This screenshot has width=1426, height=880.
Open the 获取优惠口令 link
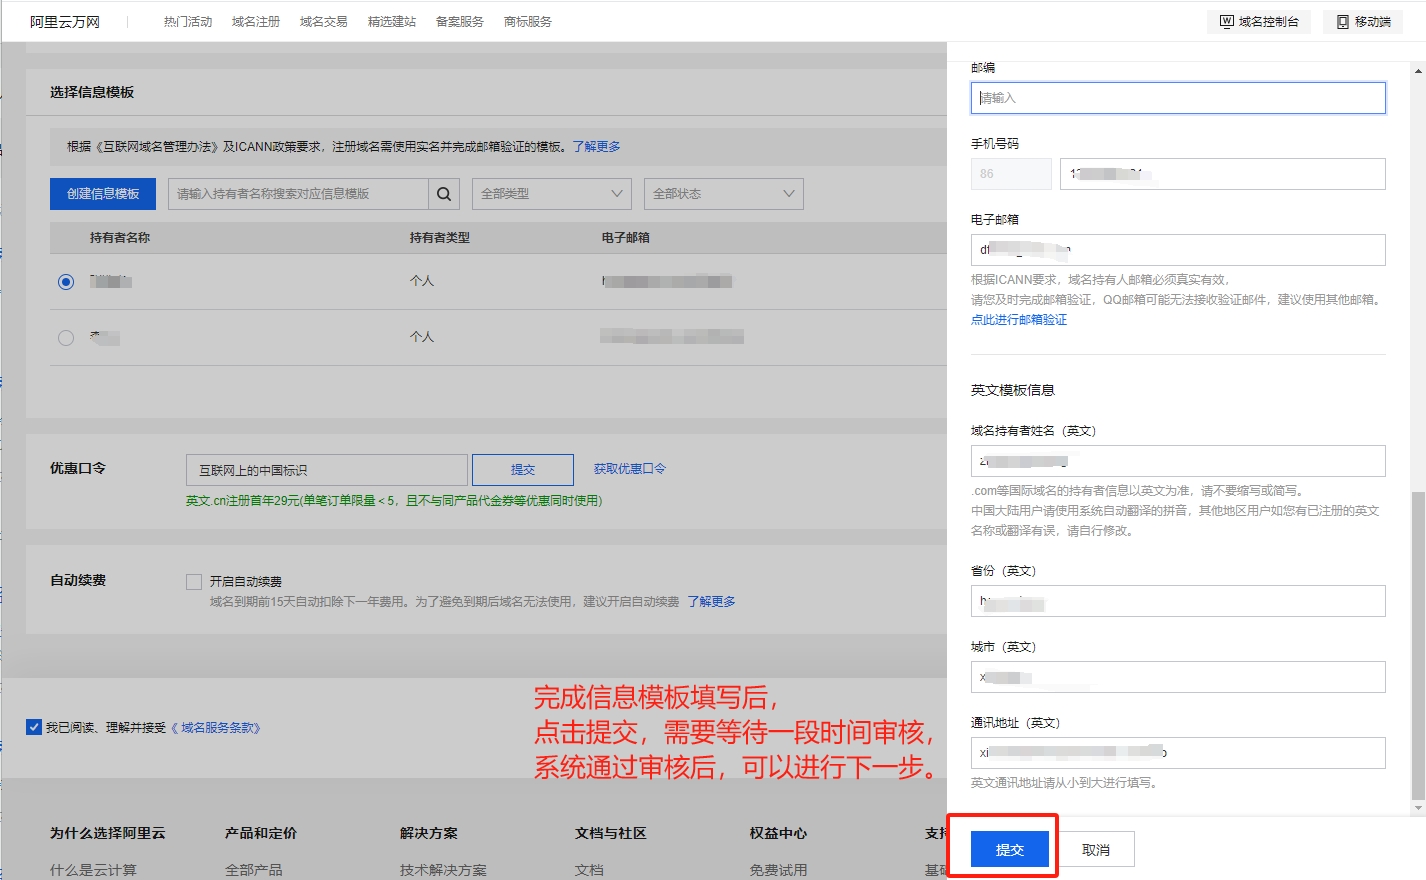628,469
